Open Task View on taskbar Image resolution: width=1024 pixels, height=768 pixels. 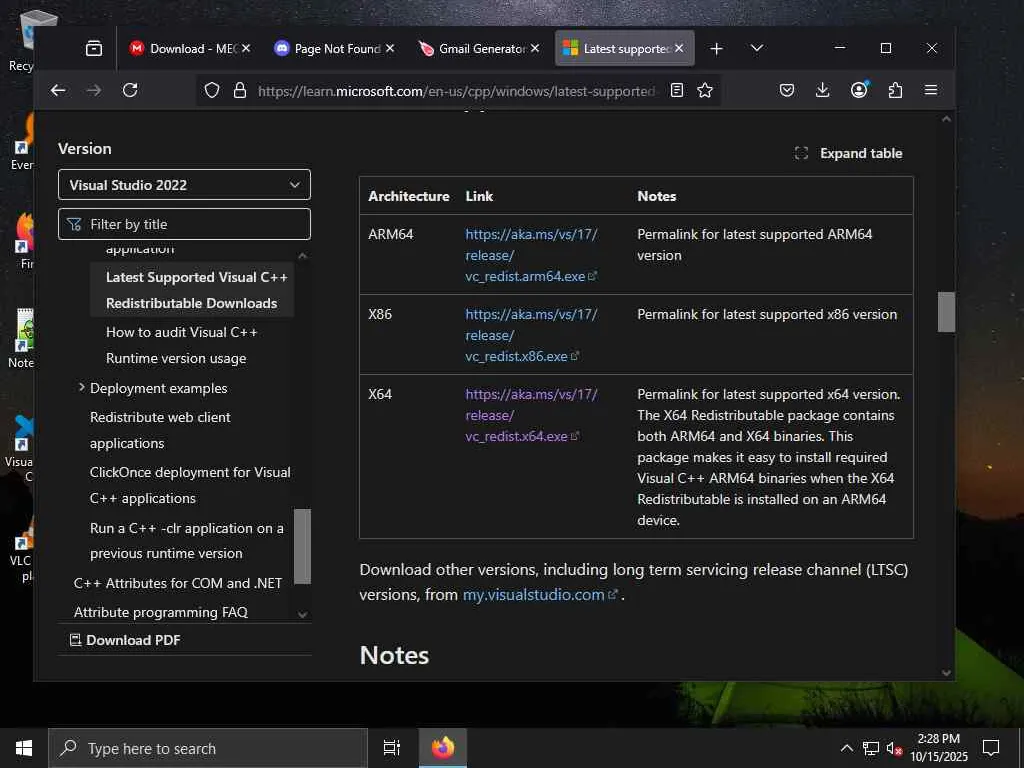click(392, 748)
